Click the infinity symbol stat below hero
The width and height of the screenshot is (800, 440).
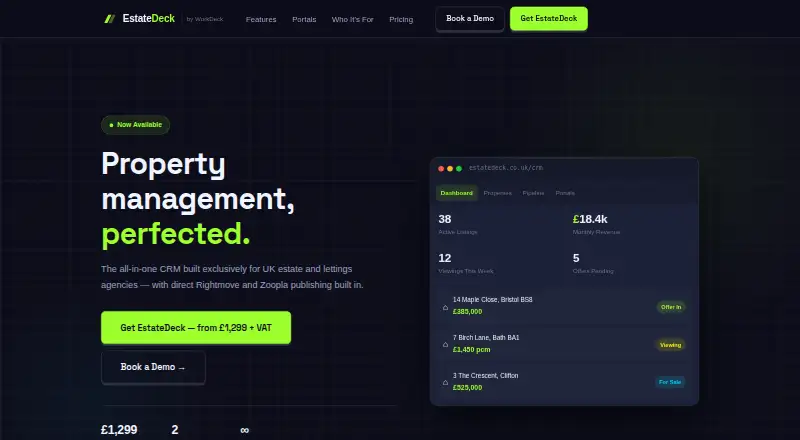(x=244, y=430)
